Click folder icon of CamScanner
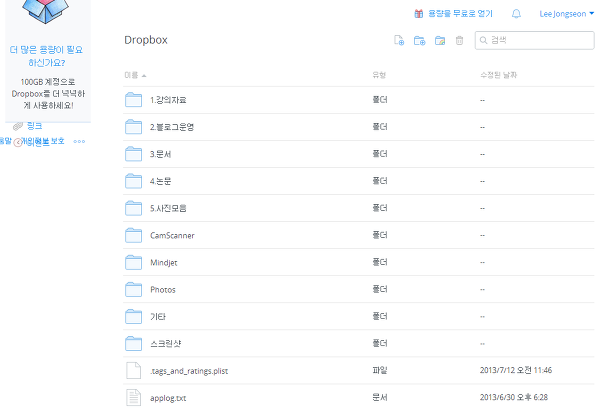The image size is (605, 409). (134, 235)
